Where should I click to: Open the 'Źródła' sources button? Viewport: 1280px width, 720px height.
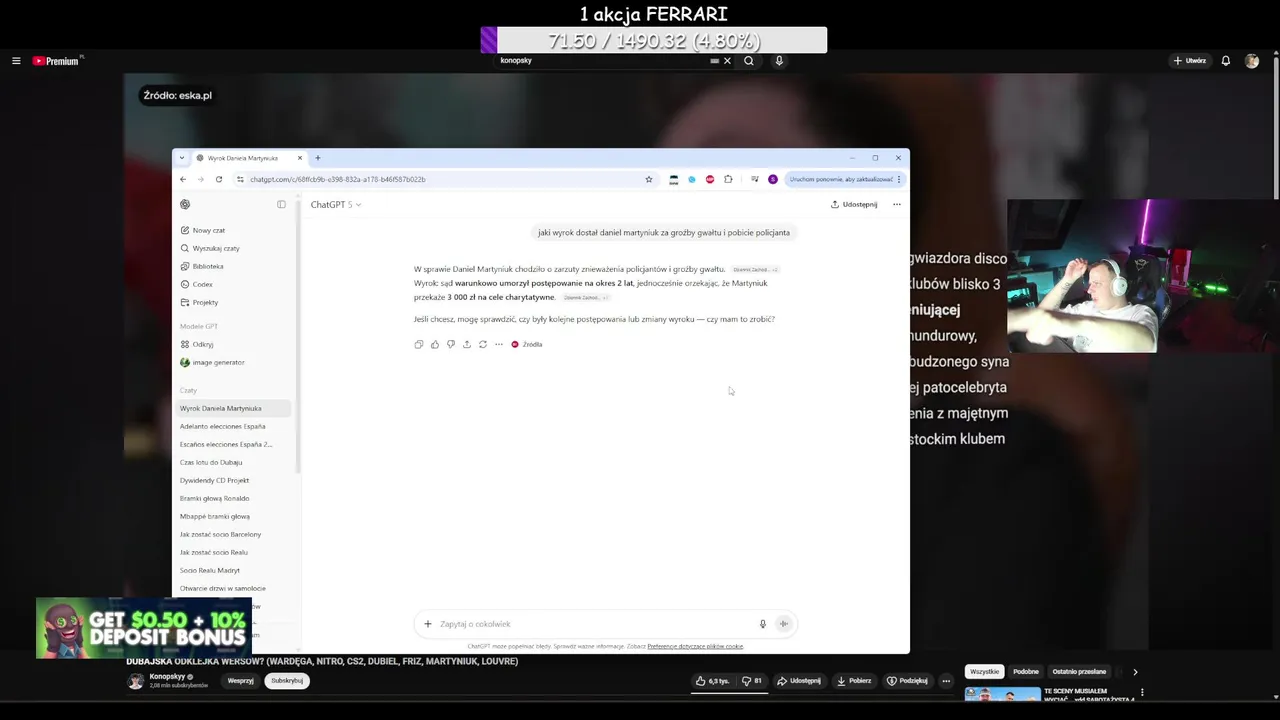click(527, 344)
